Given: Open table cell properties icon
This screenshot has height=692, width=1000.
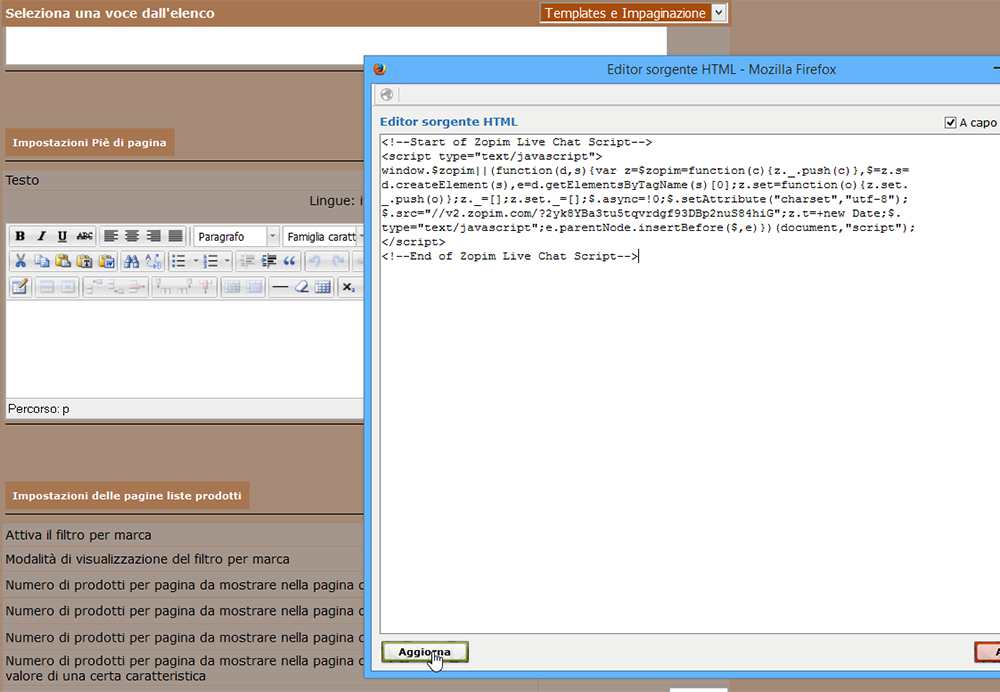Looking at the screenshot, I should click(x=68, y=287).
